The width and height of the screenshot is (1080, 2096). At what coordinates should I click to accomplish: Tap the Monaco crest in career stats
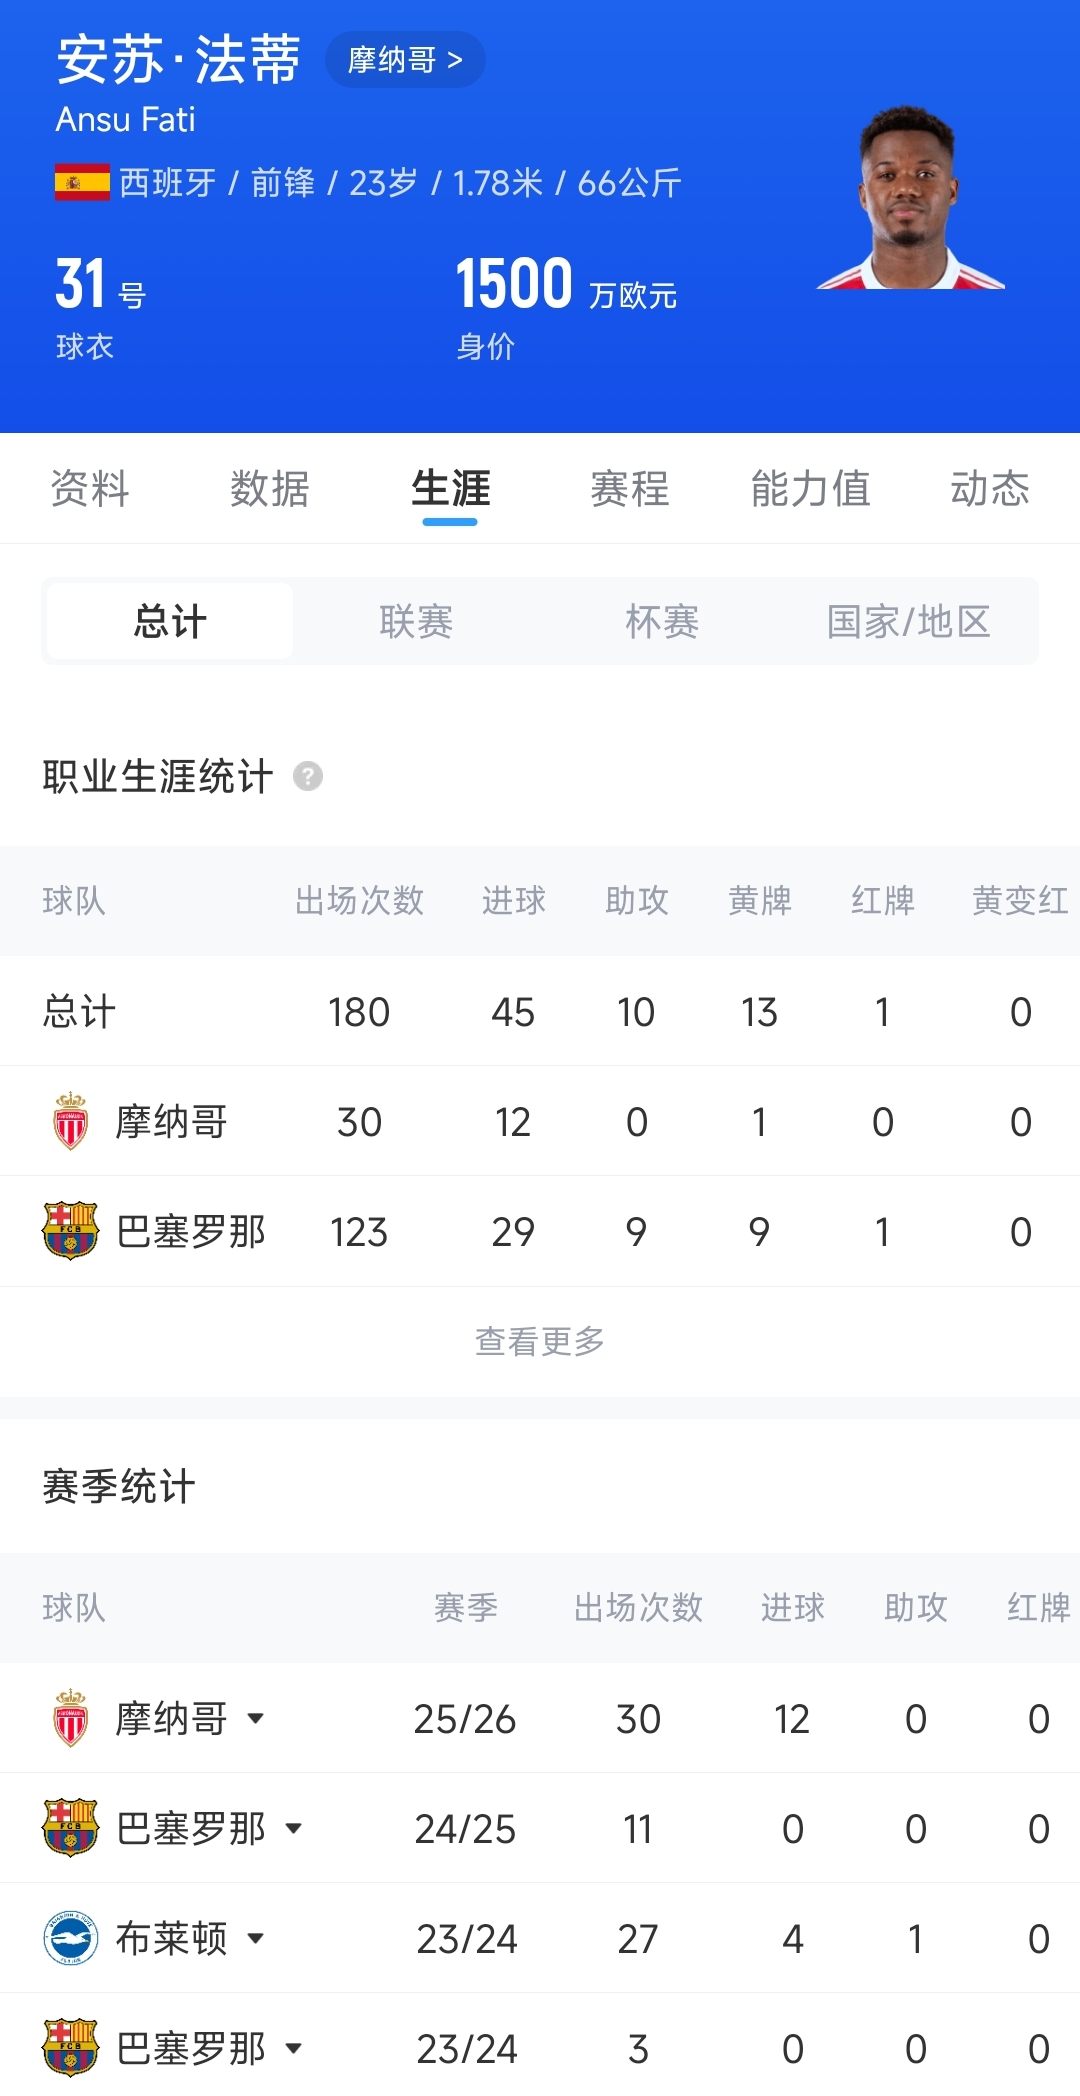pyautogui.click(x=70, y=1121)
